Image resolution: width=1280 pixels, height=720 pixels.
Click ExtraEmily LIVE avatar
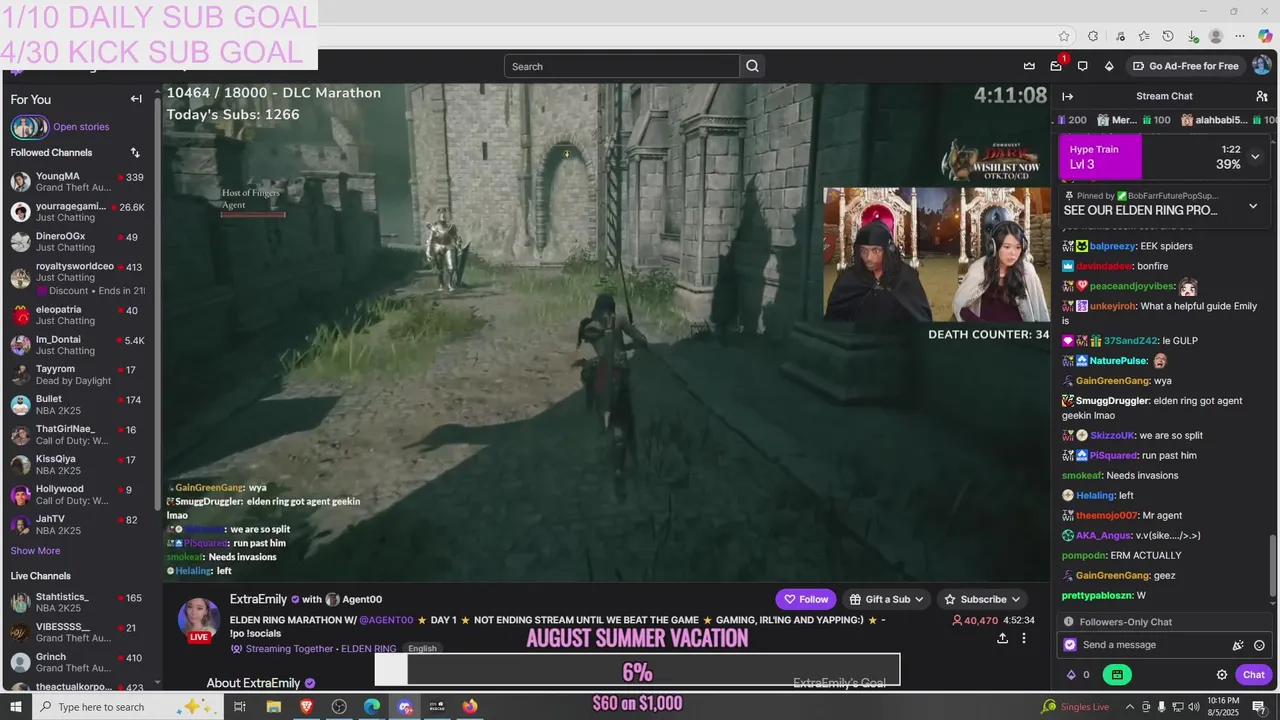pyautogui.click(x=199, y=621)
